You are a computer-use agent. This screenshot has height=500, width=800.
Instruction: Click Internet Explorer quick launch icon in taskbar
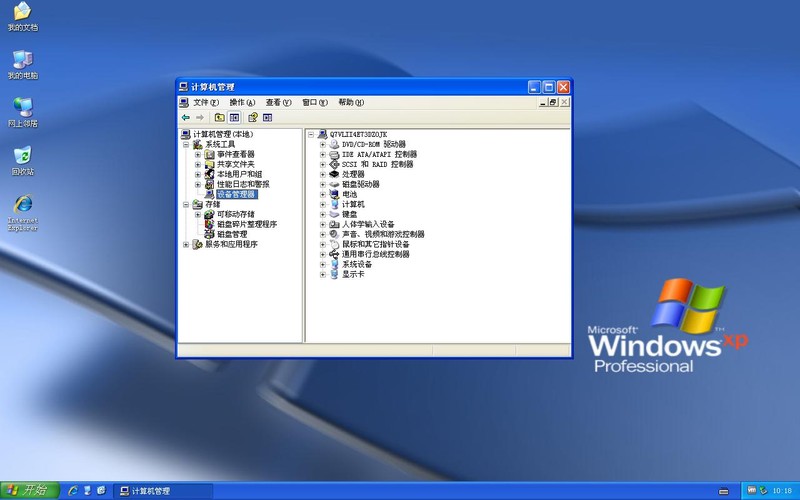coord(73,491)
